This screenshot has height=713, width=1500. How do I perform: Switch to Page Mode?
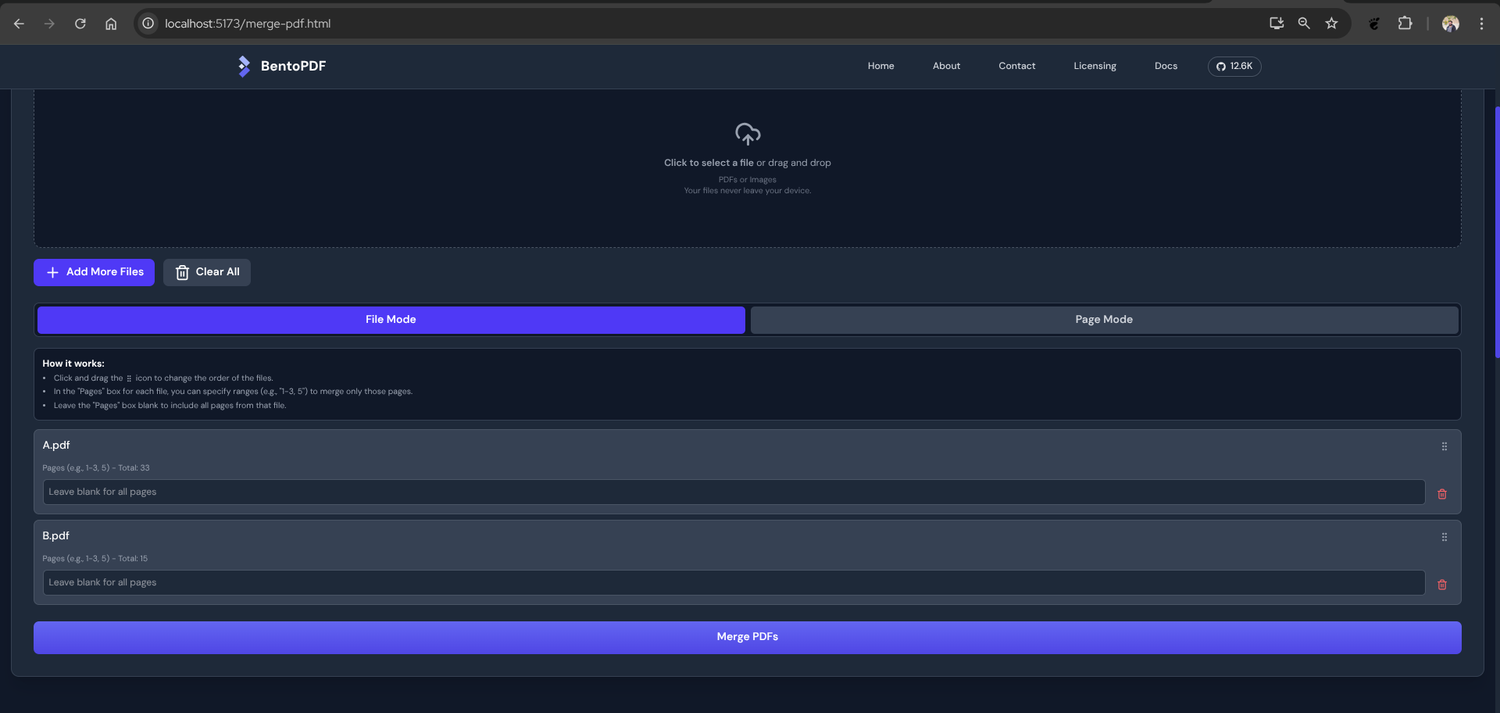pyautogui.click(x=1104, y=320)
